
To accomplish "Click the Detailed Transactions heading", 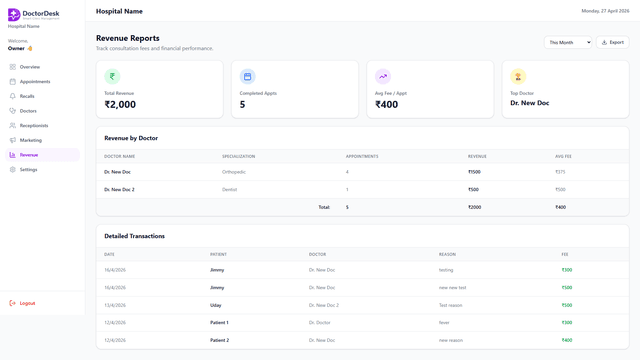I will coord(134,236).
